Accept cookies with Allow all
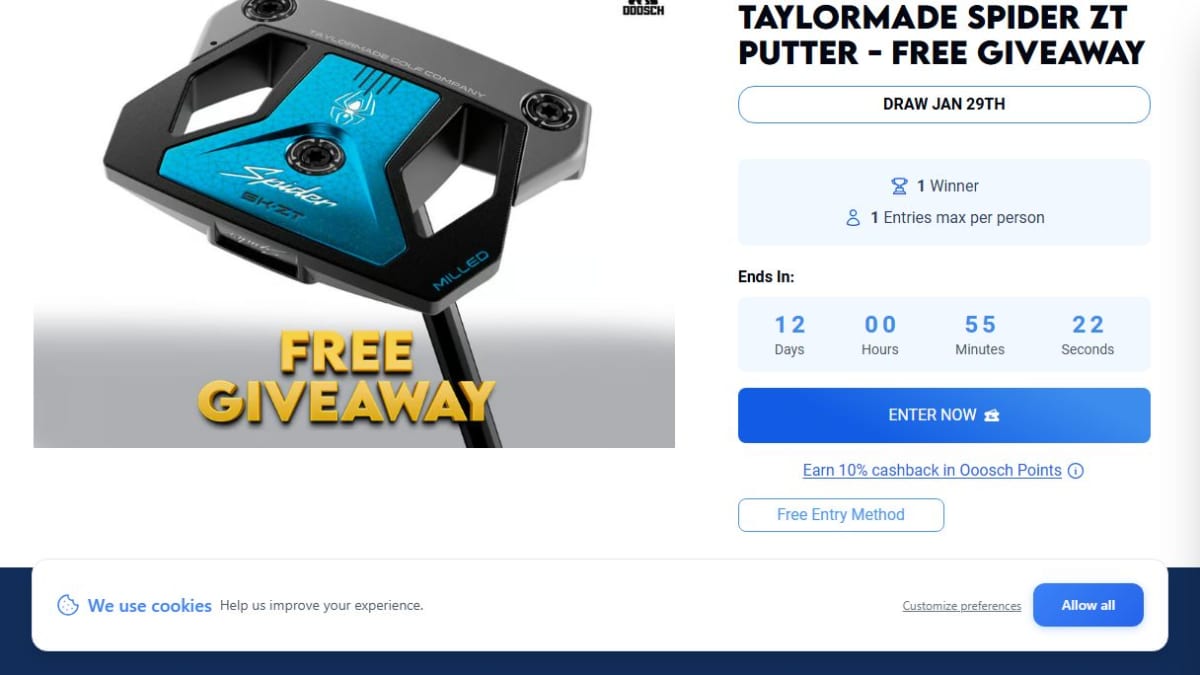Image resolution: width=1200 pixels, height=675 pixels. click(x=1088, y=605)
